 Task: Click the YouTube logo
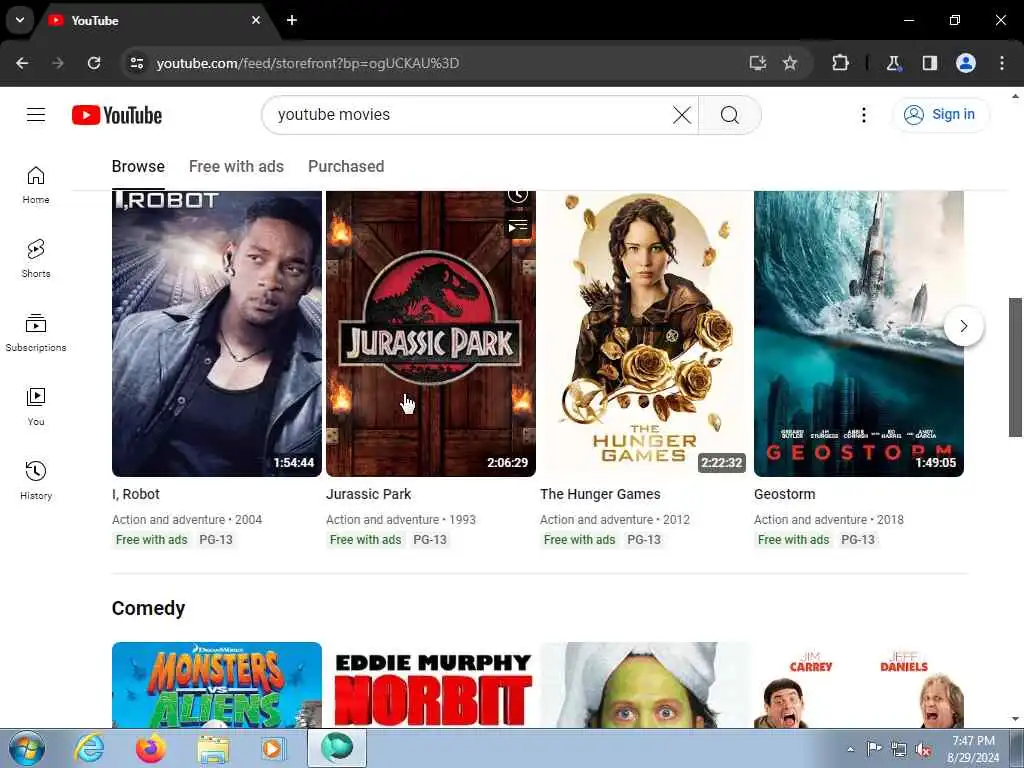pos(117,115)
